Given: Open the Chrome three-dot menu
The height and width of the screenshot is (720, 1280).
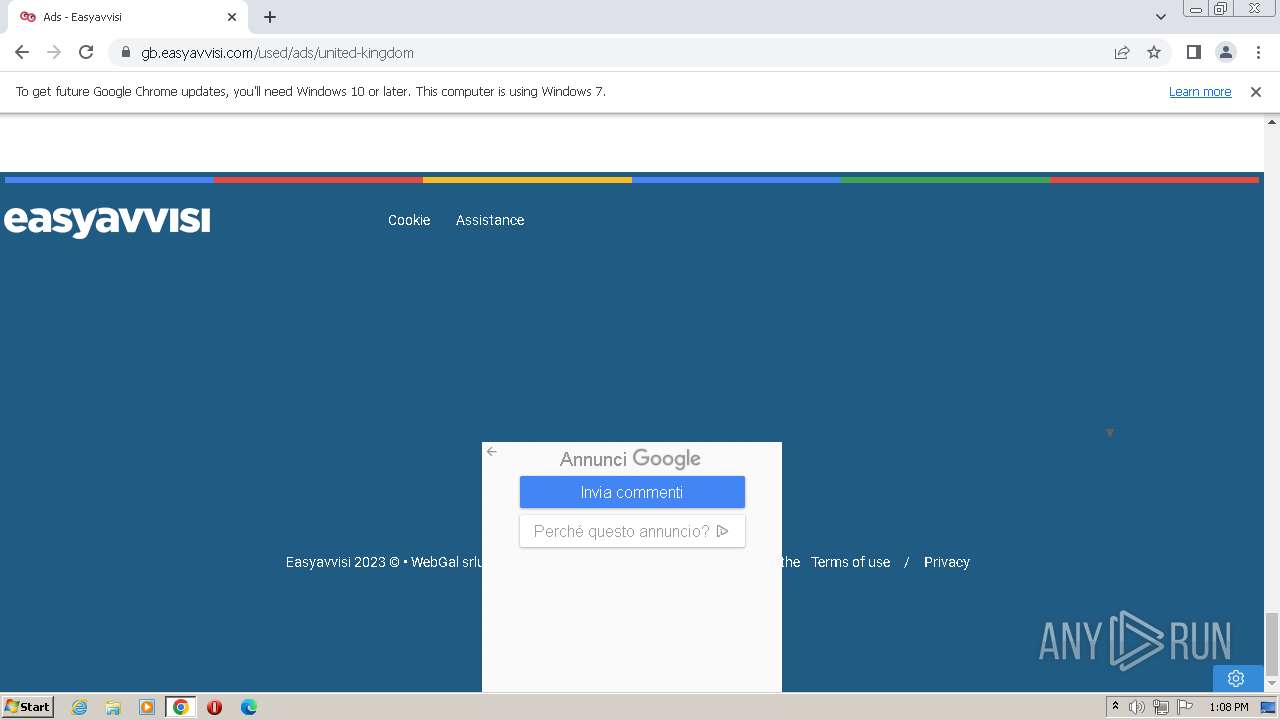Looking at the screenshot, I should (x=1258, y=52).
